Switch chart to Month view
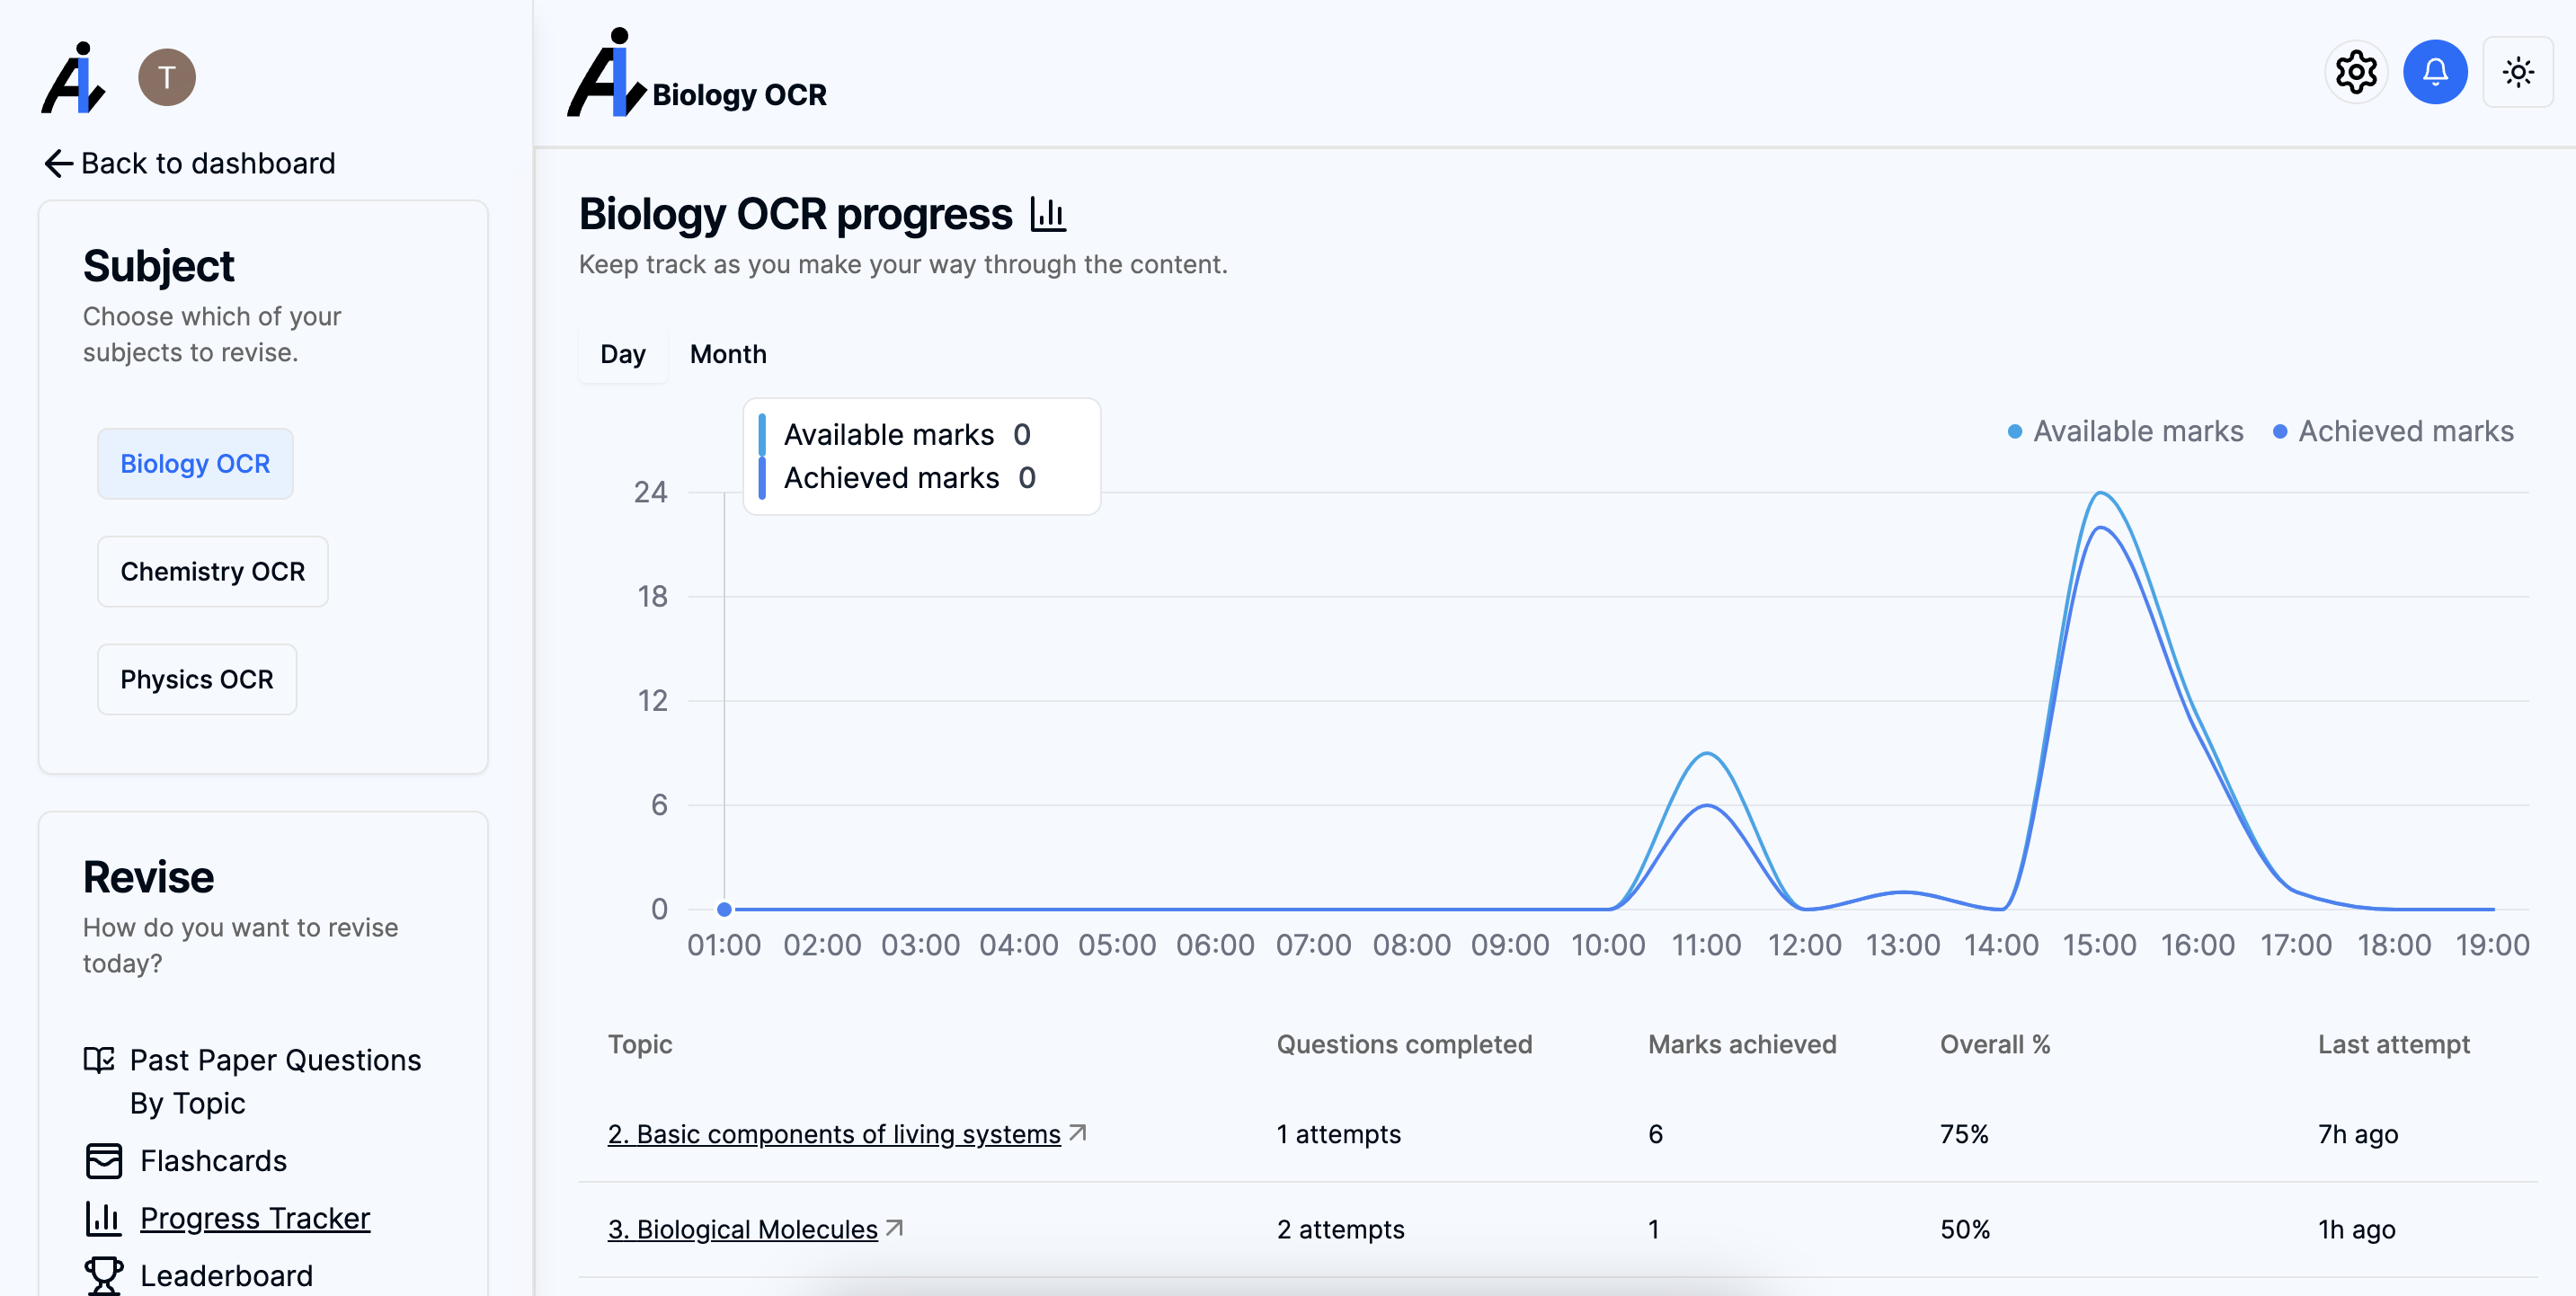 click(728, 354)
